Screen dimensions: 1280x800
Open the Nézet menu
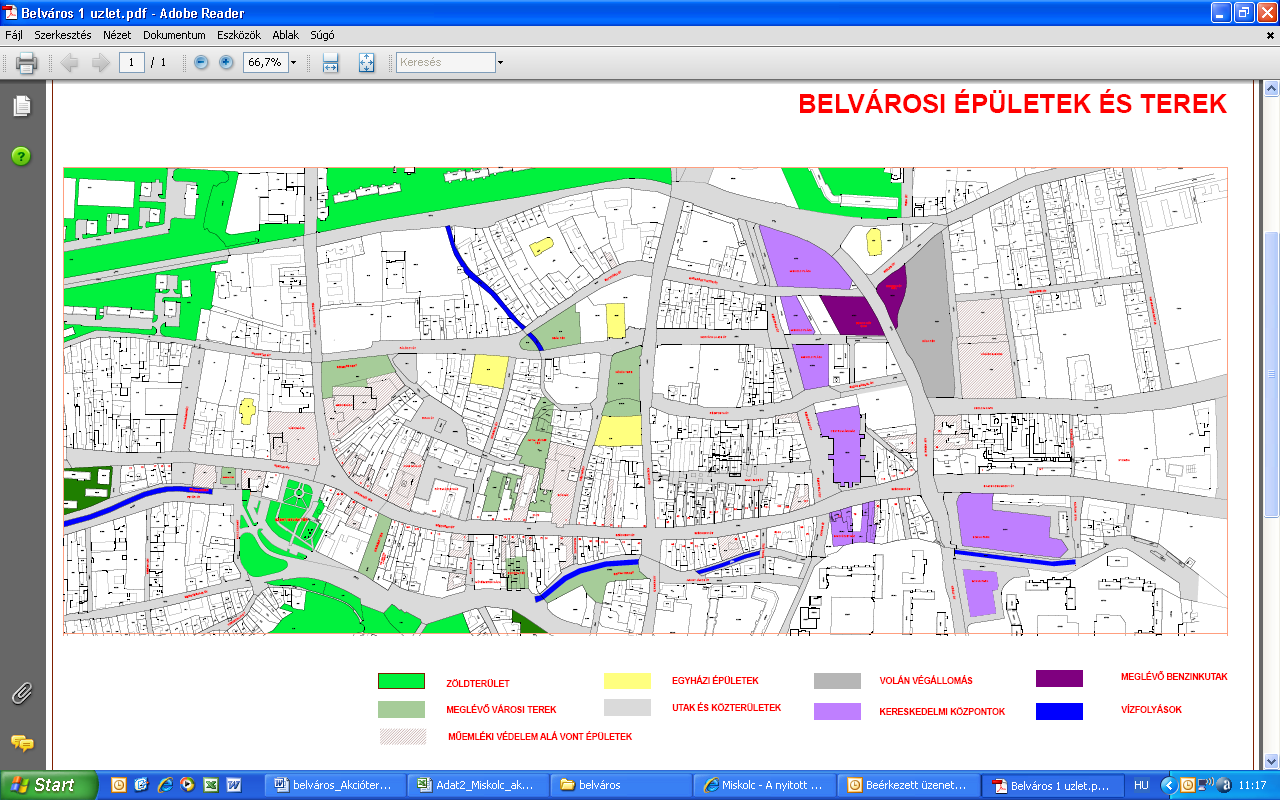click(117, 35)
